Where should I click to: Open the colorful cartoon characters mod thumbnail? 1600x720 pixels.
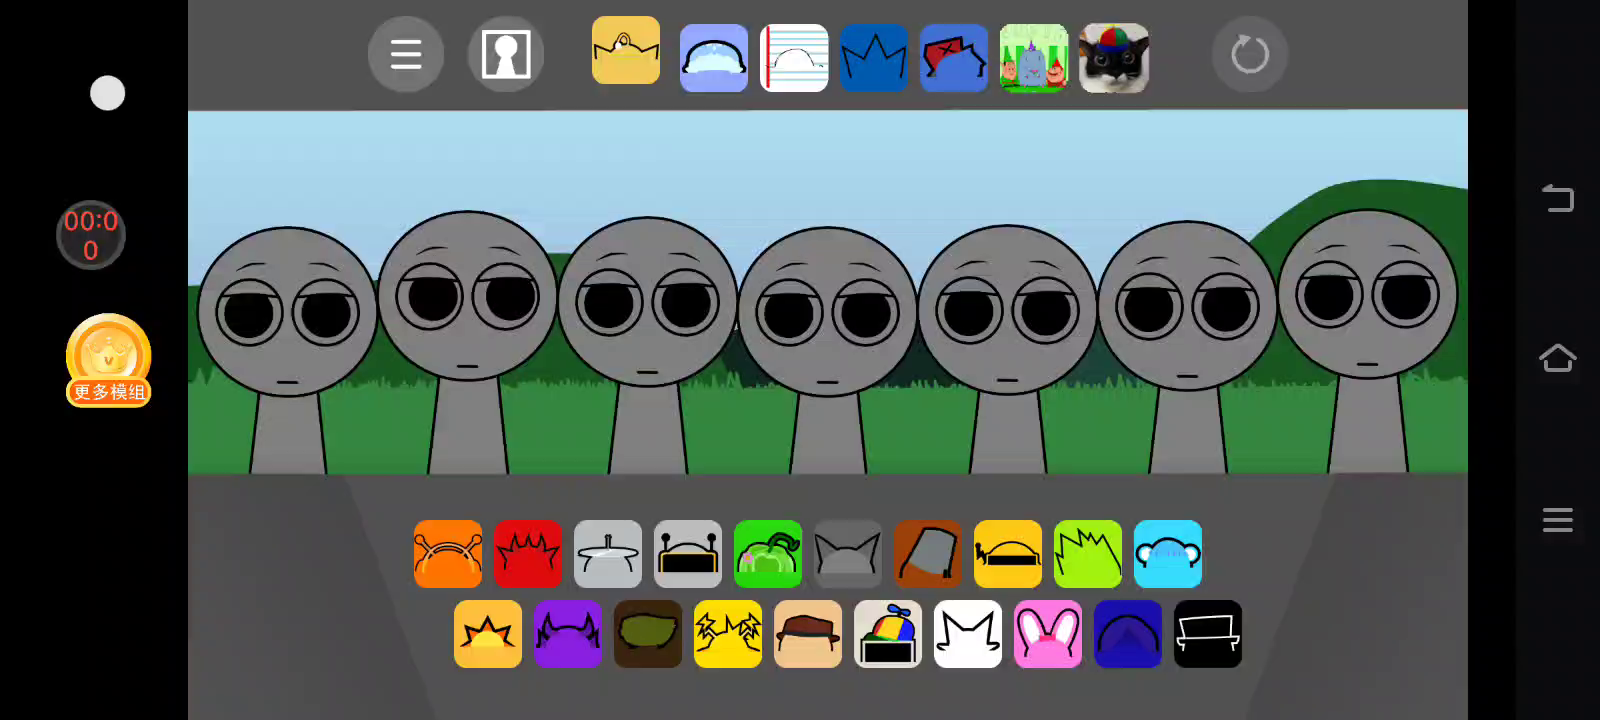click(1034, 58)
